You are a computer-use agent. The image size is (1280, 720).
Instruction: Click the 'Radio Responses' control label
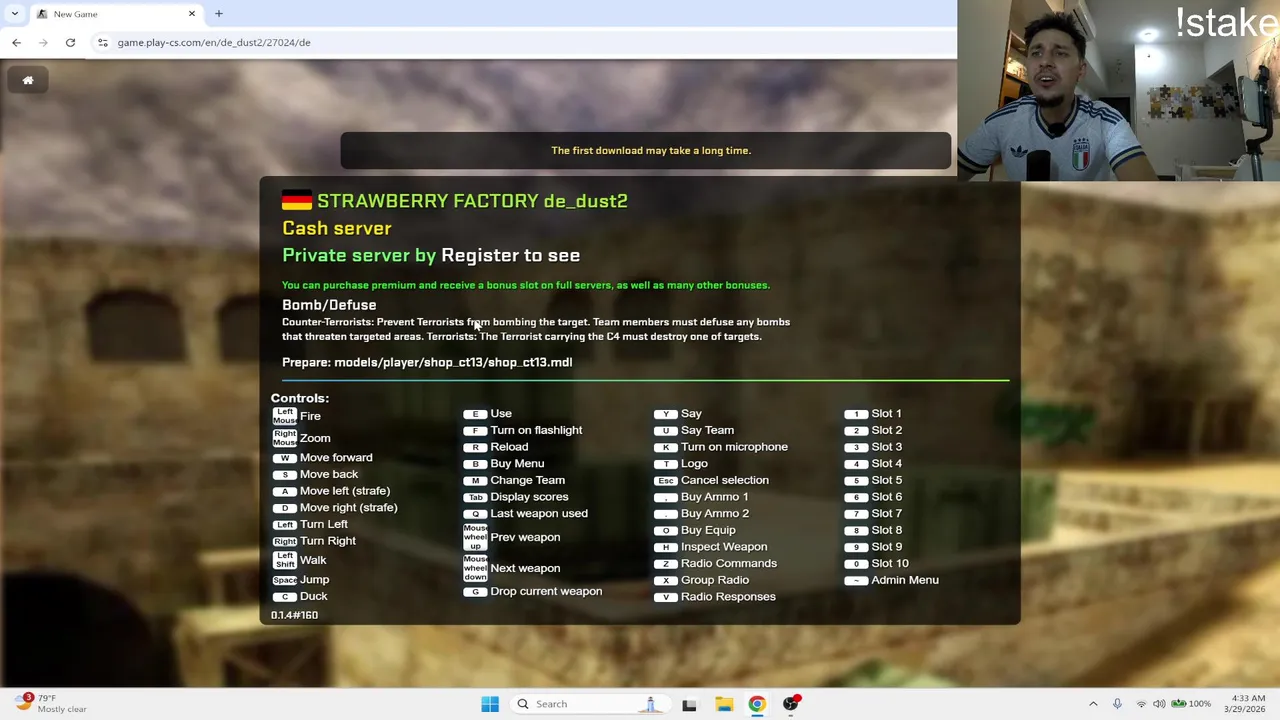coord(728,597)
